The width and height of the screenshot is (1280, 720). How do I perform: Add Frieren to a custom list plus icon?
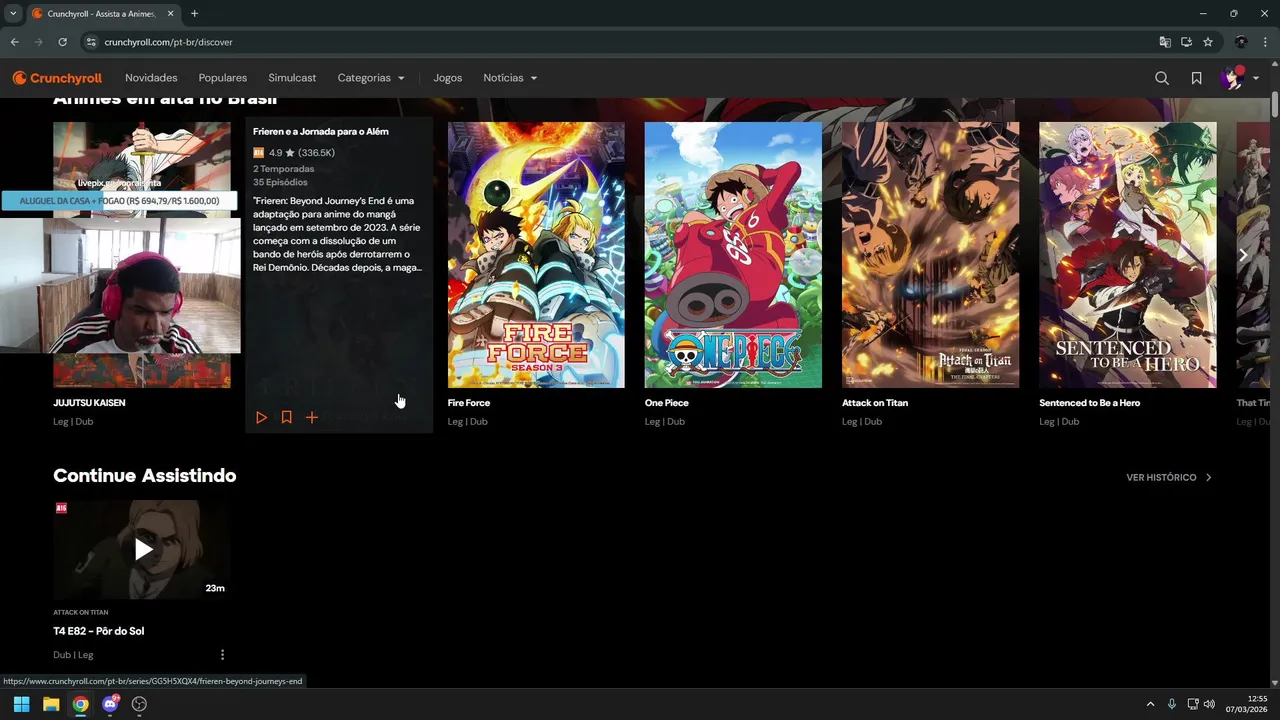(x=312, y=417)
